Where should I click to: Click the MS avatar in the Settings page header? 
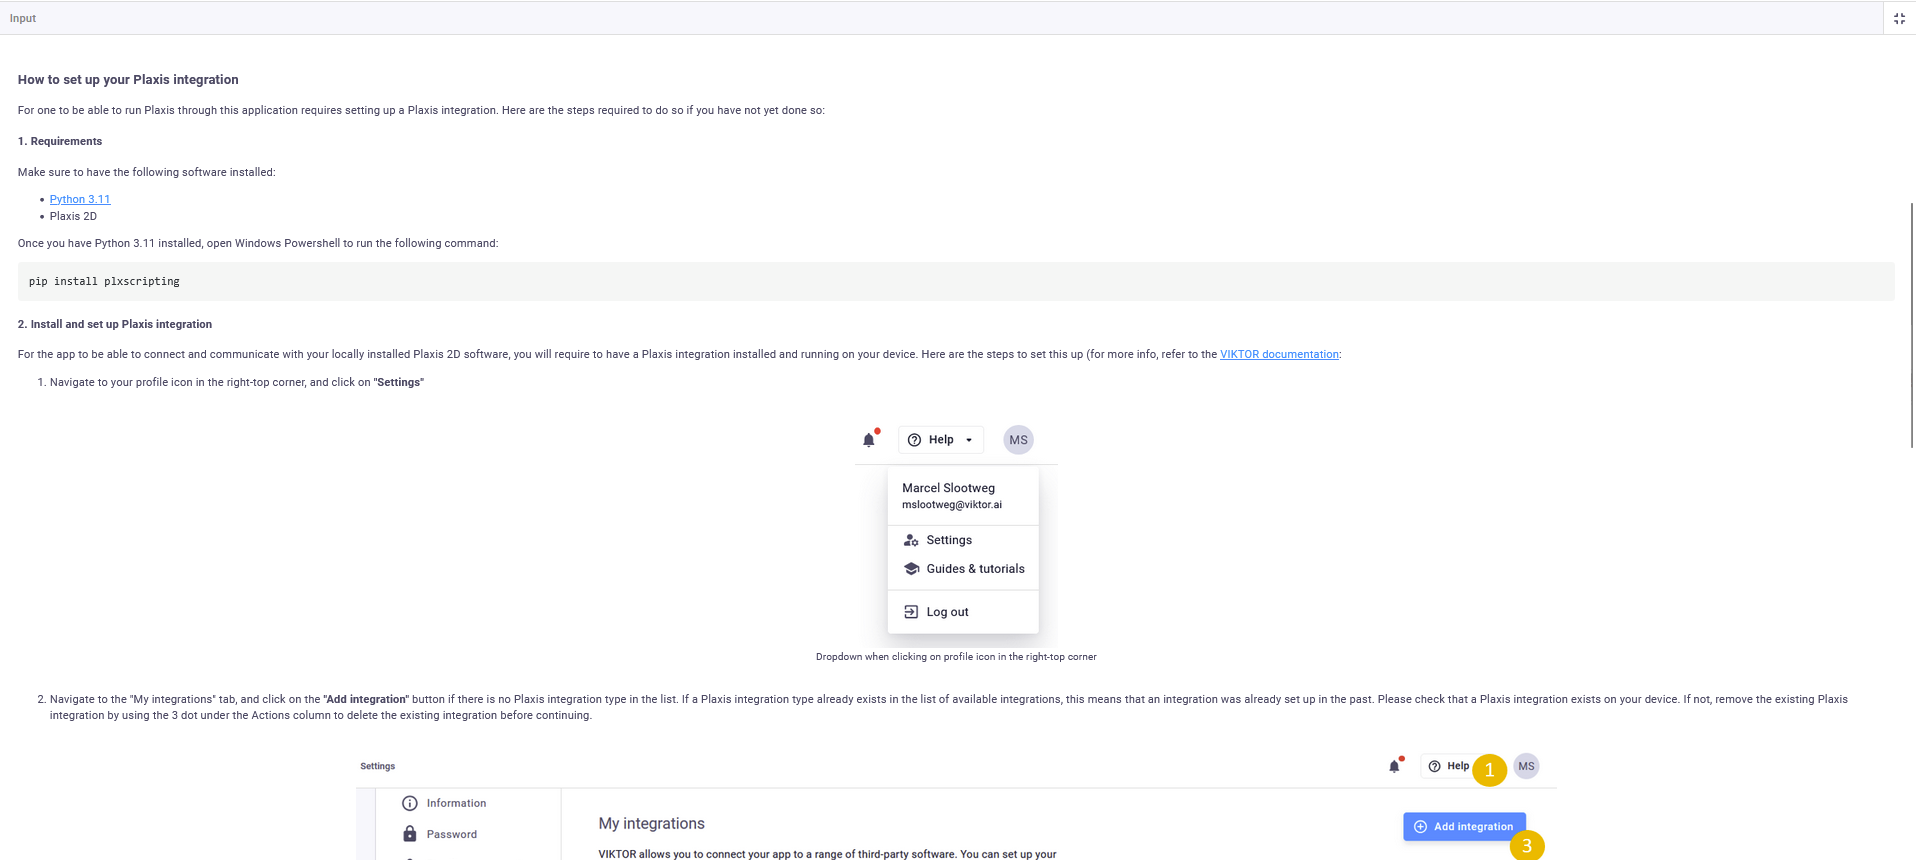(x=1526, y=767)
